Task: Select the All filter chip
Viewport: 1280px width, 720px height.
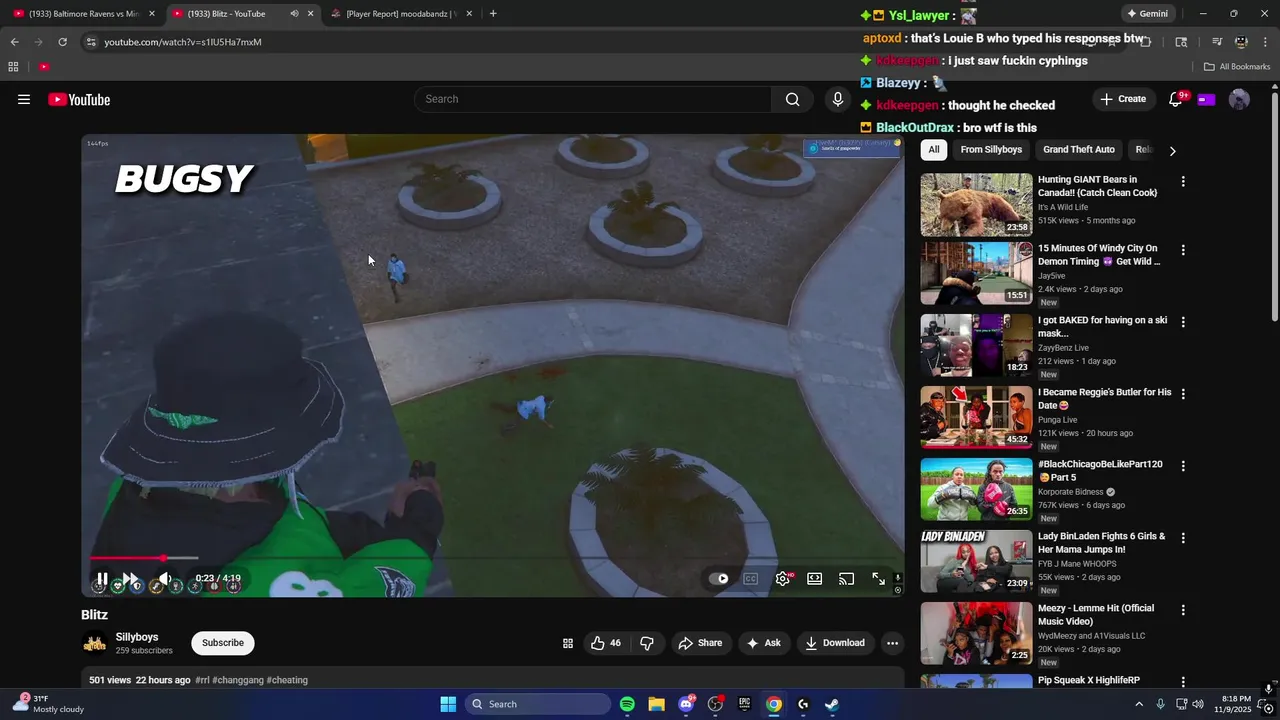Action: (x=933, y=150)
